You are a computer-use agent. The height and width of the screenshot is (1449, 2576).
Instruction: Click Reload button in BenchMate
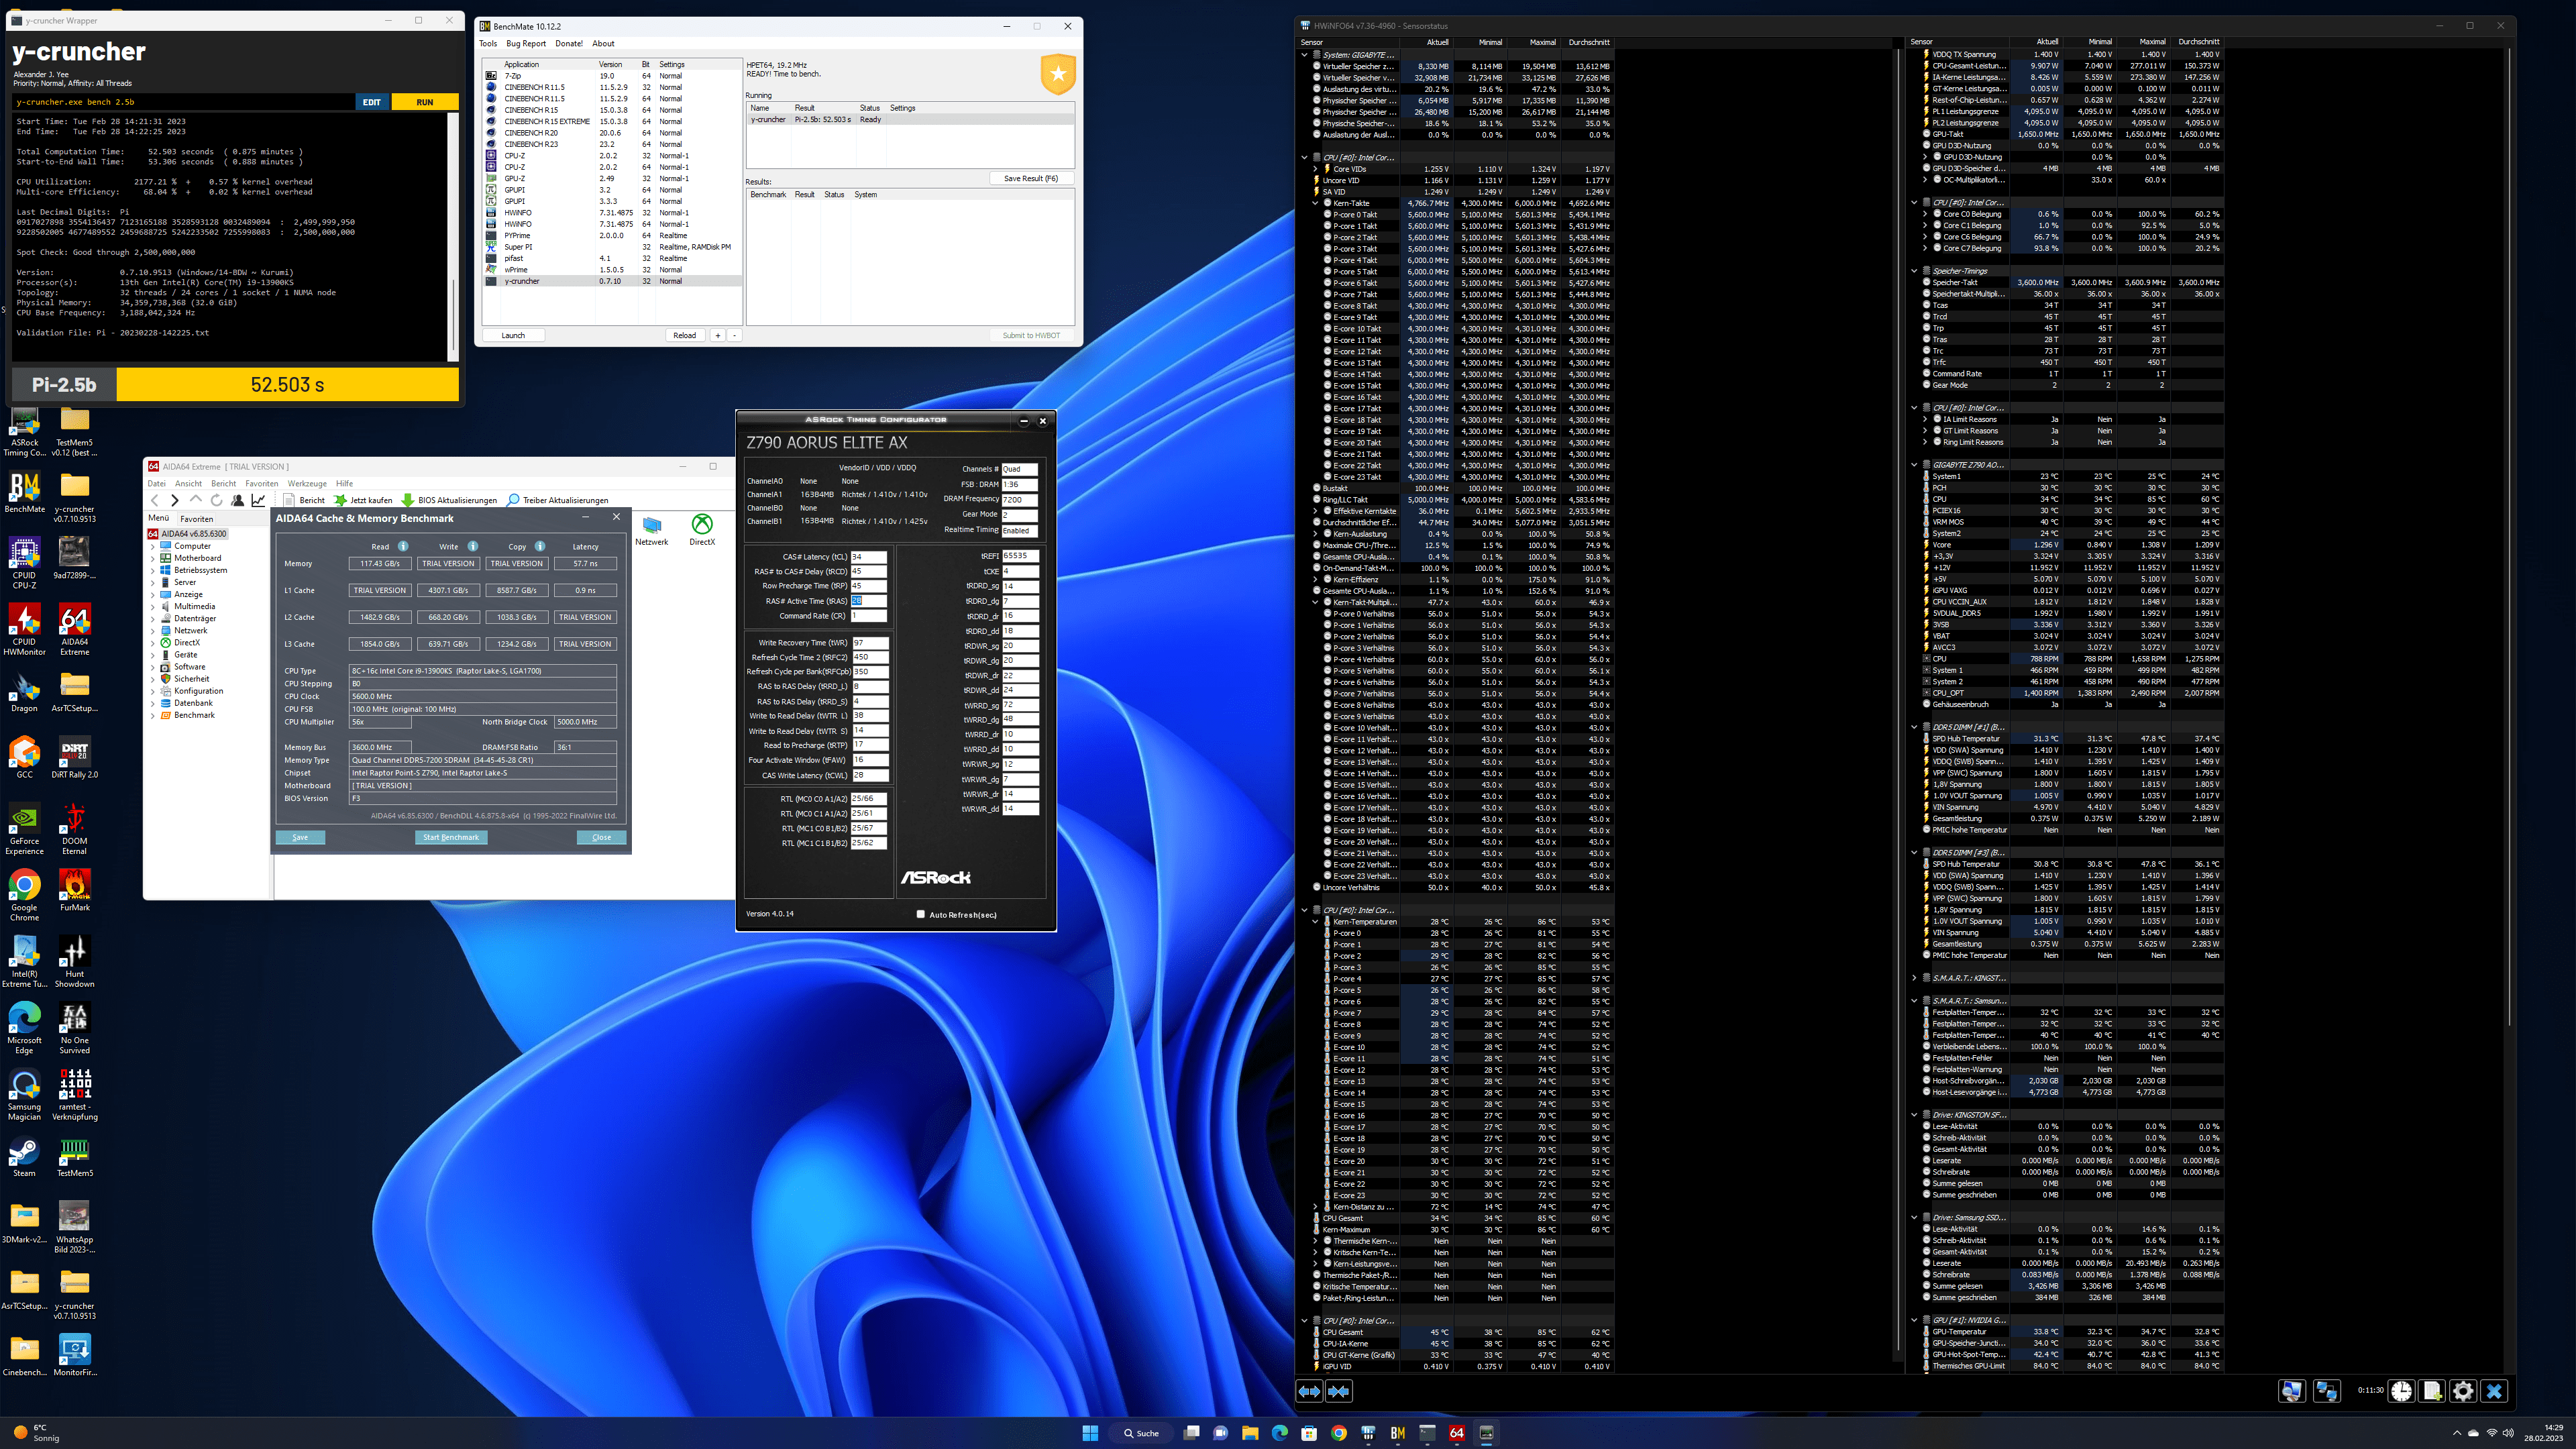tap(685, 335)
